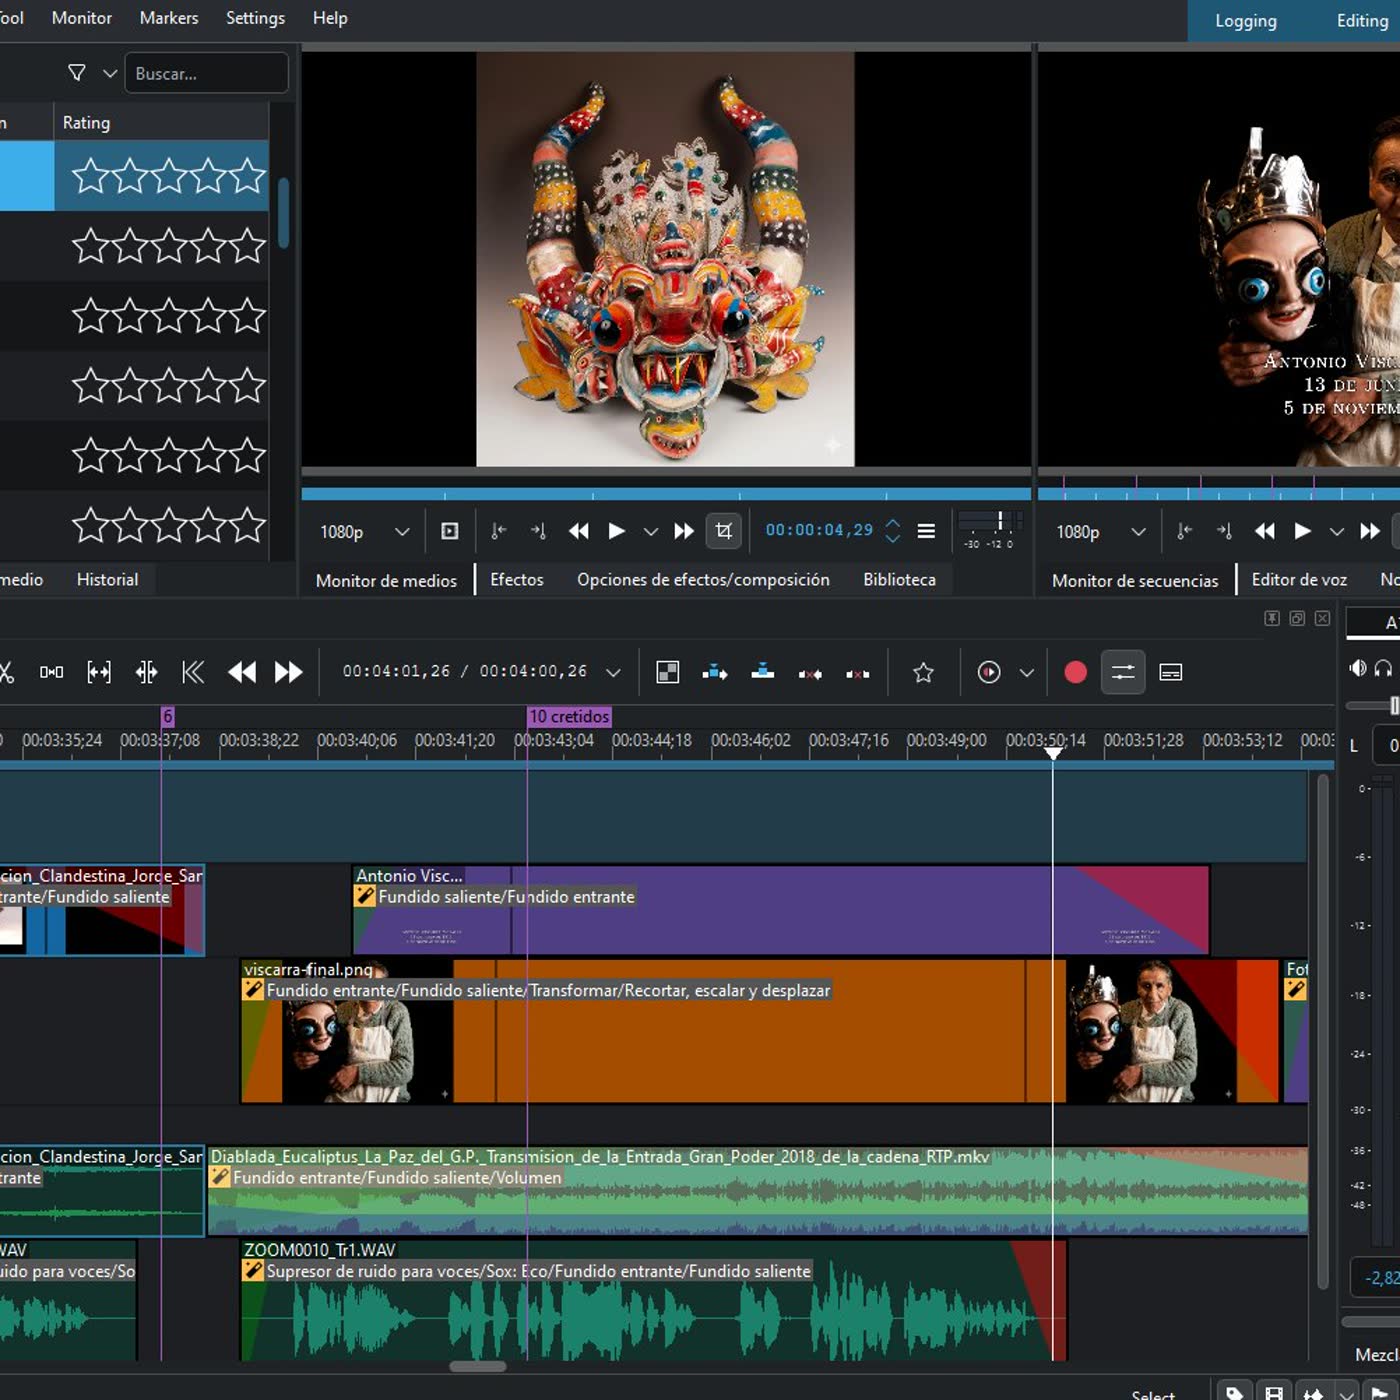
Task: Rewind playback in the project monitor
Action: (1264, 531)
